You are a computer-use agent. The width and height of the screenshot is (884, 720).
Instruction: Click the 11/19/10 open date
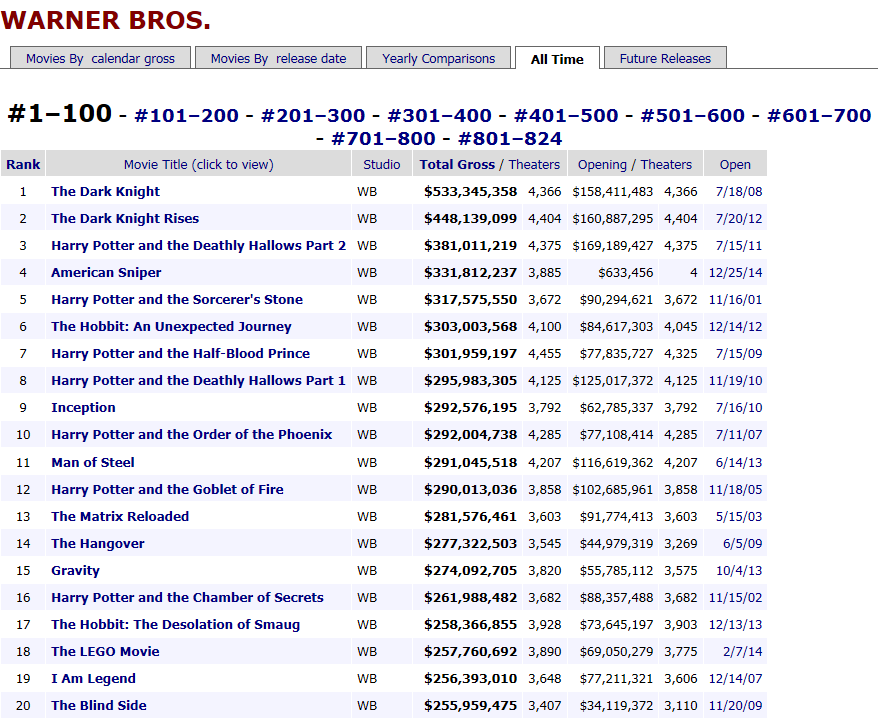tap(735, 381)
